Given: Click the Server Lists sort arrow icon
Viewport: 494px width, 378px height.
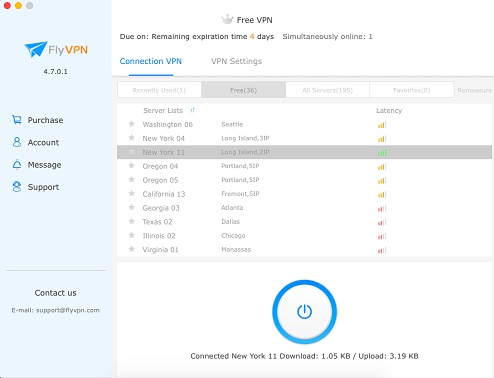Looking at the screenshot, I should pos(192,110).
